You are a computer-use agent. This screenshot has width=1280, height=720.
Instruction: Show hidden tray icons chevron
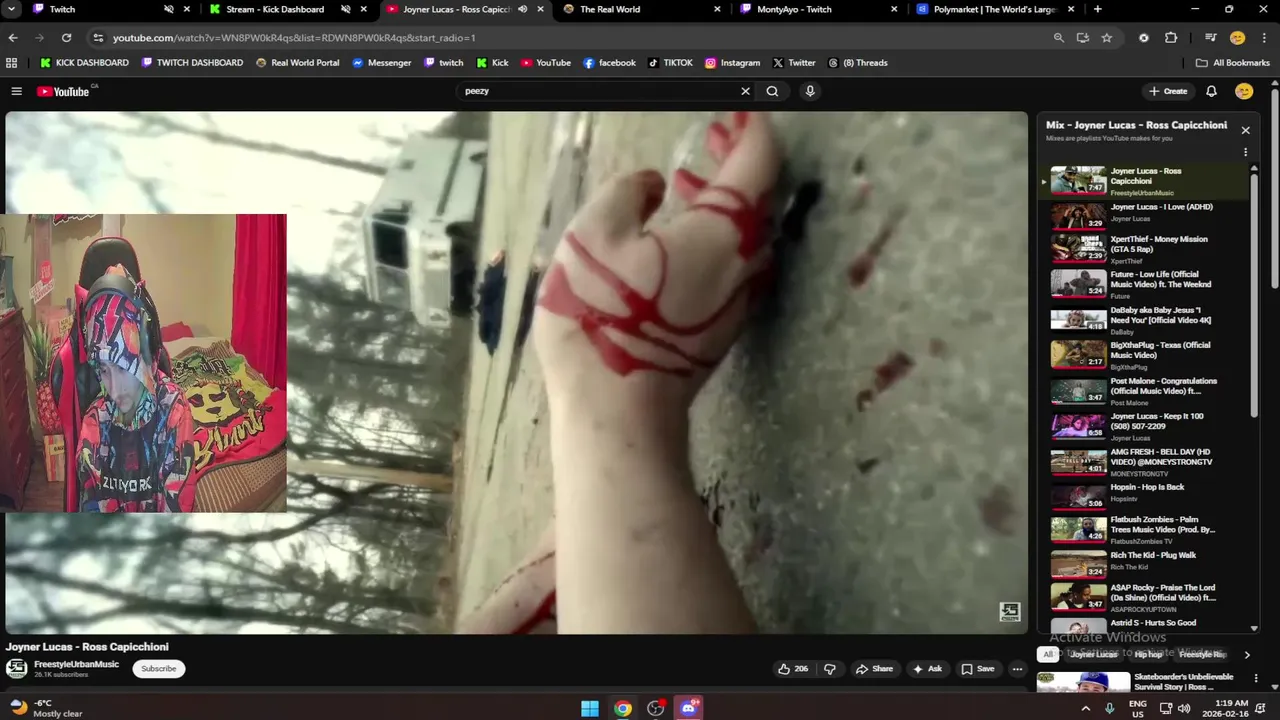(1086, 708)
